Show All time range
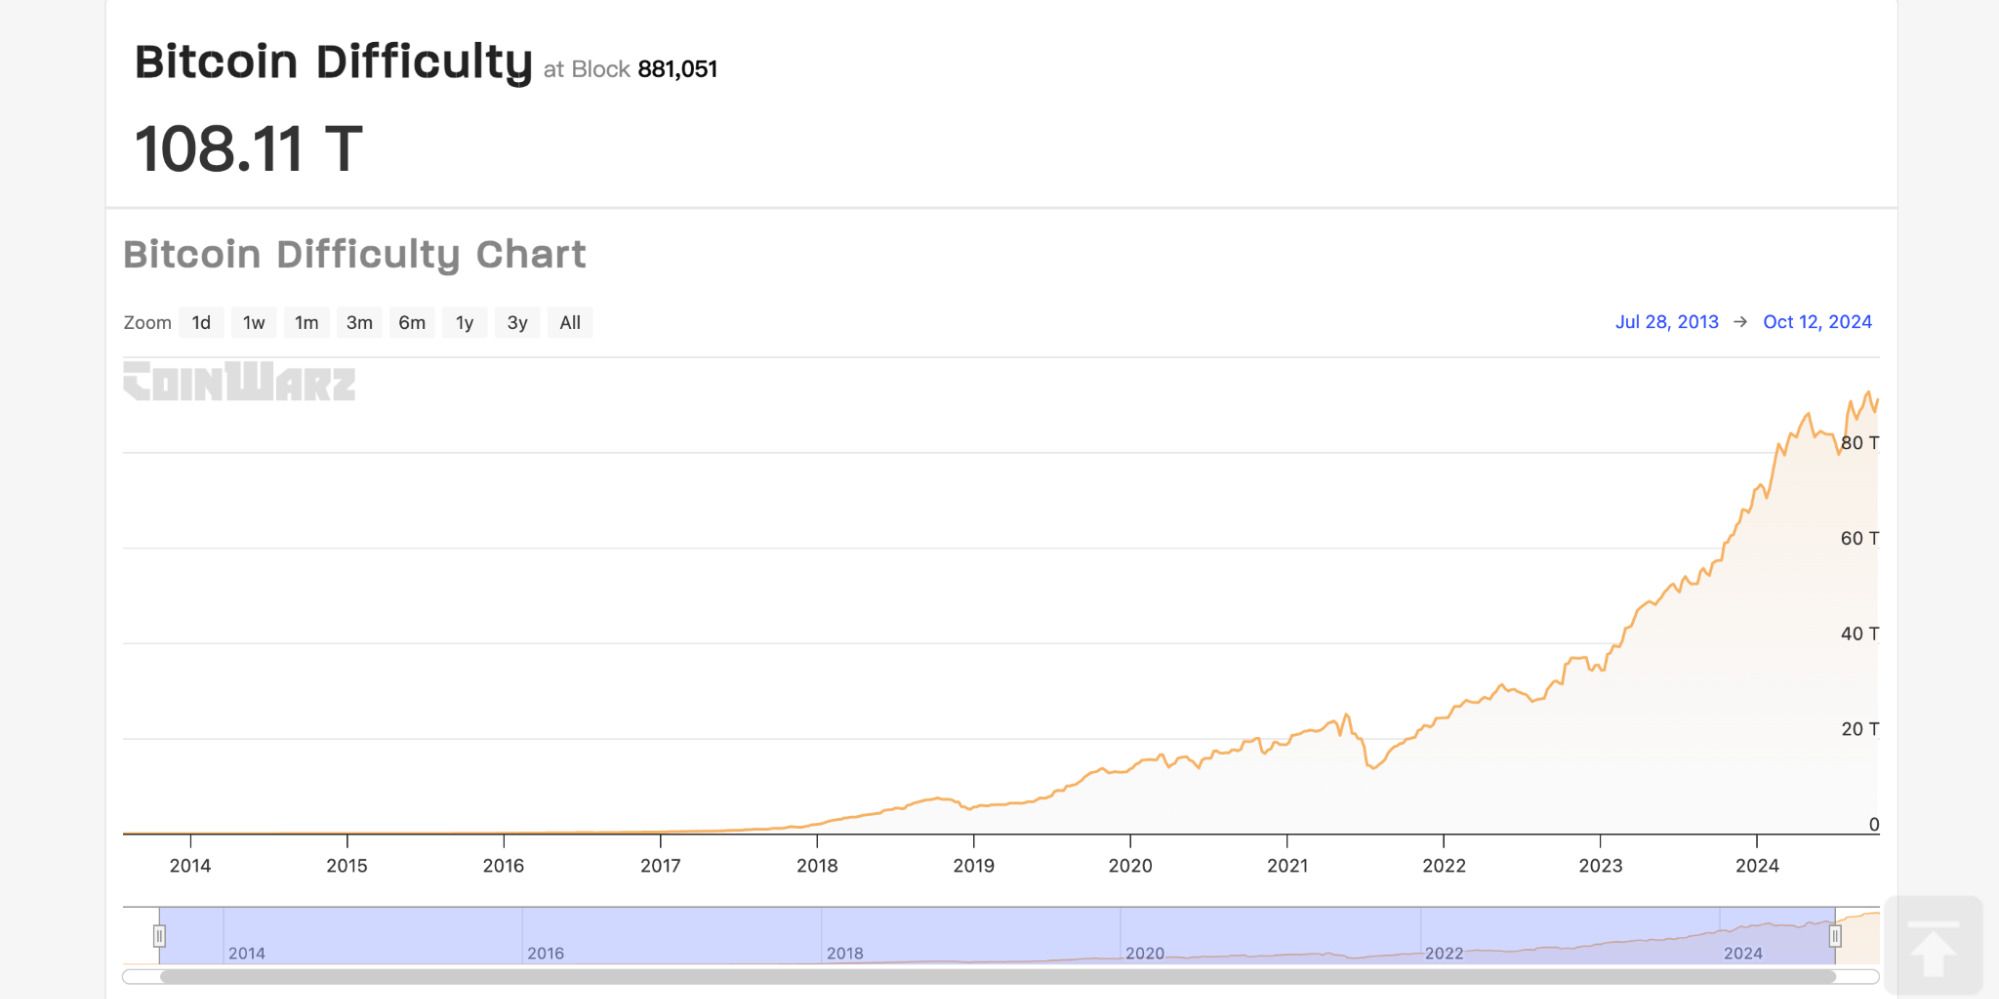1999x999 pixels. [x=570, y=323]
